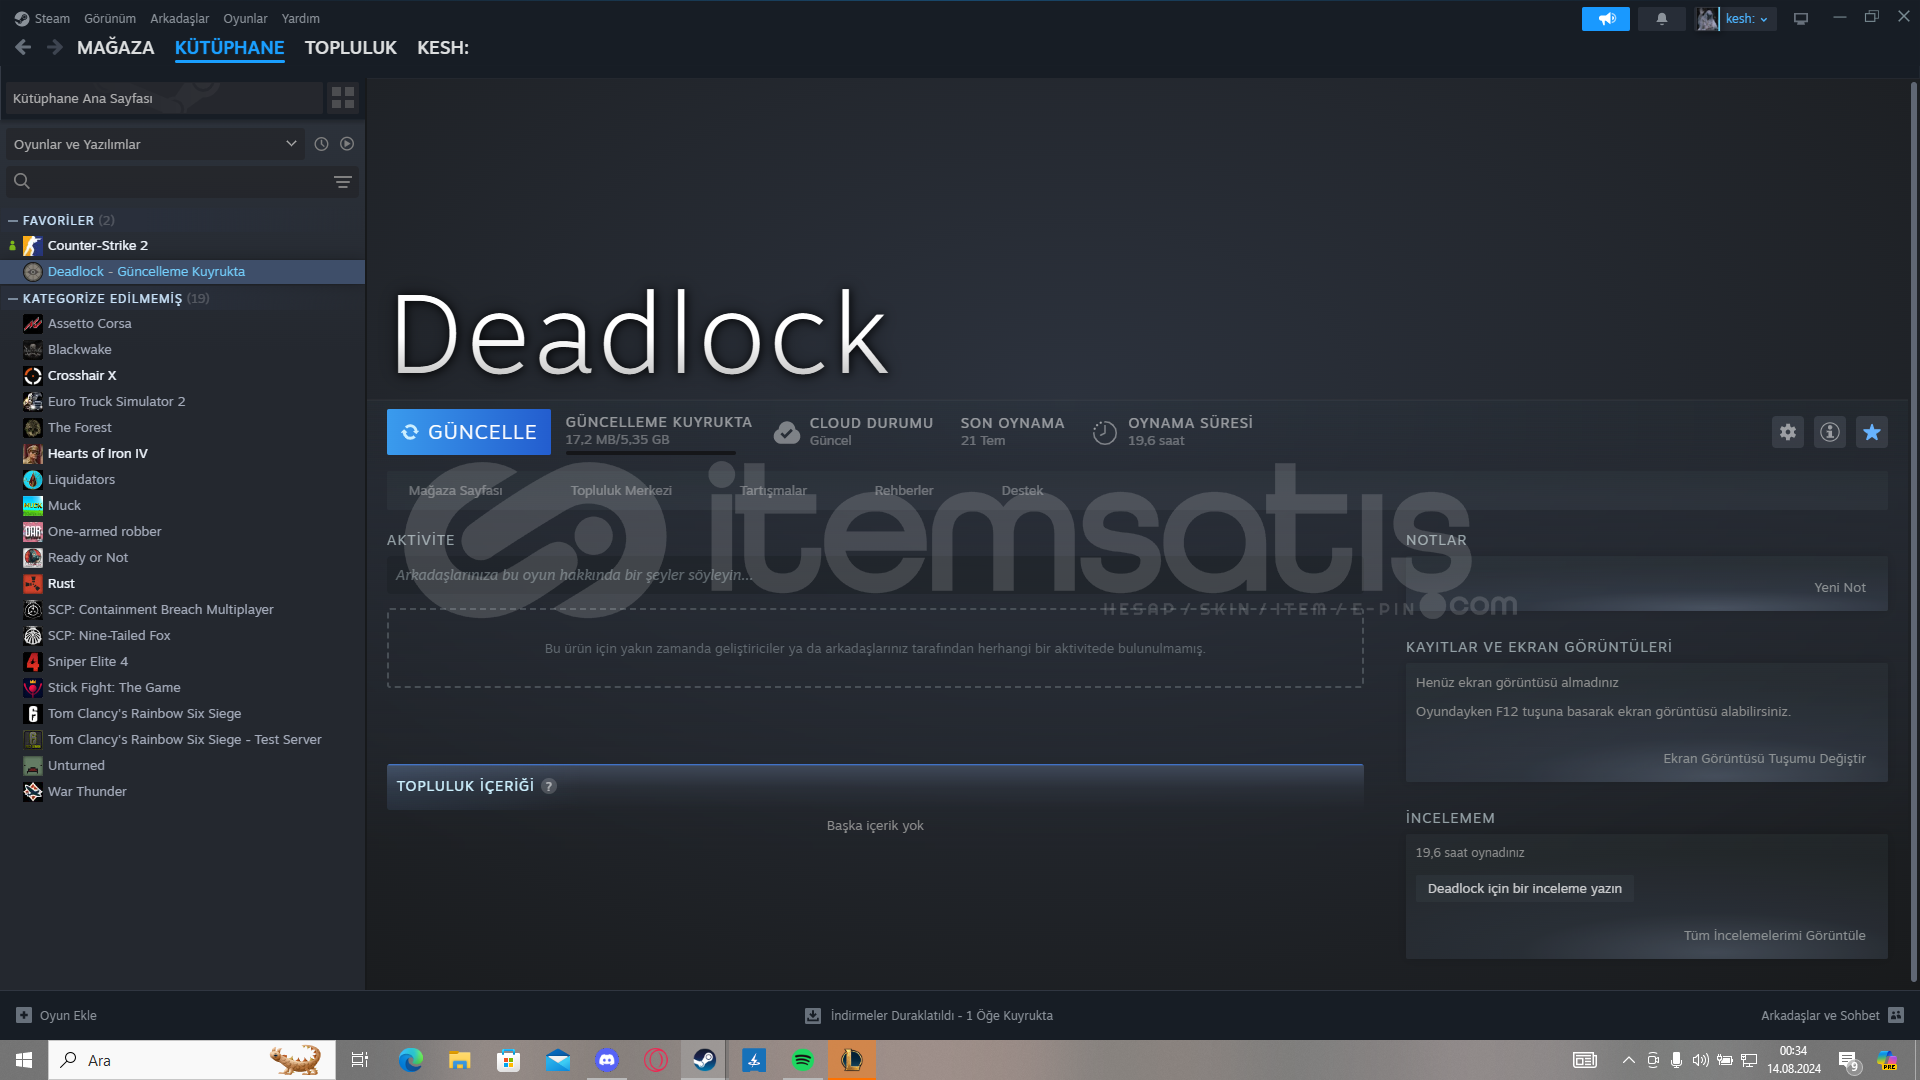Screen dimensions: 1920x1080
Task: Select Rust in the library list
Action: click(182, 584)
